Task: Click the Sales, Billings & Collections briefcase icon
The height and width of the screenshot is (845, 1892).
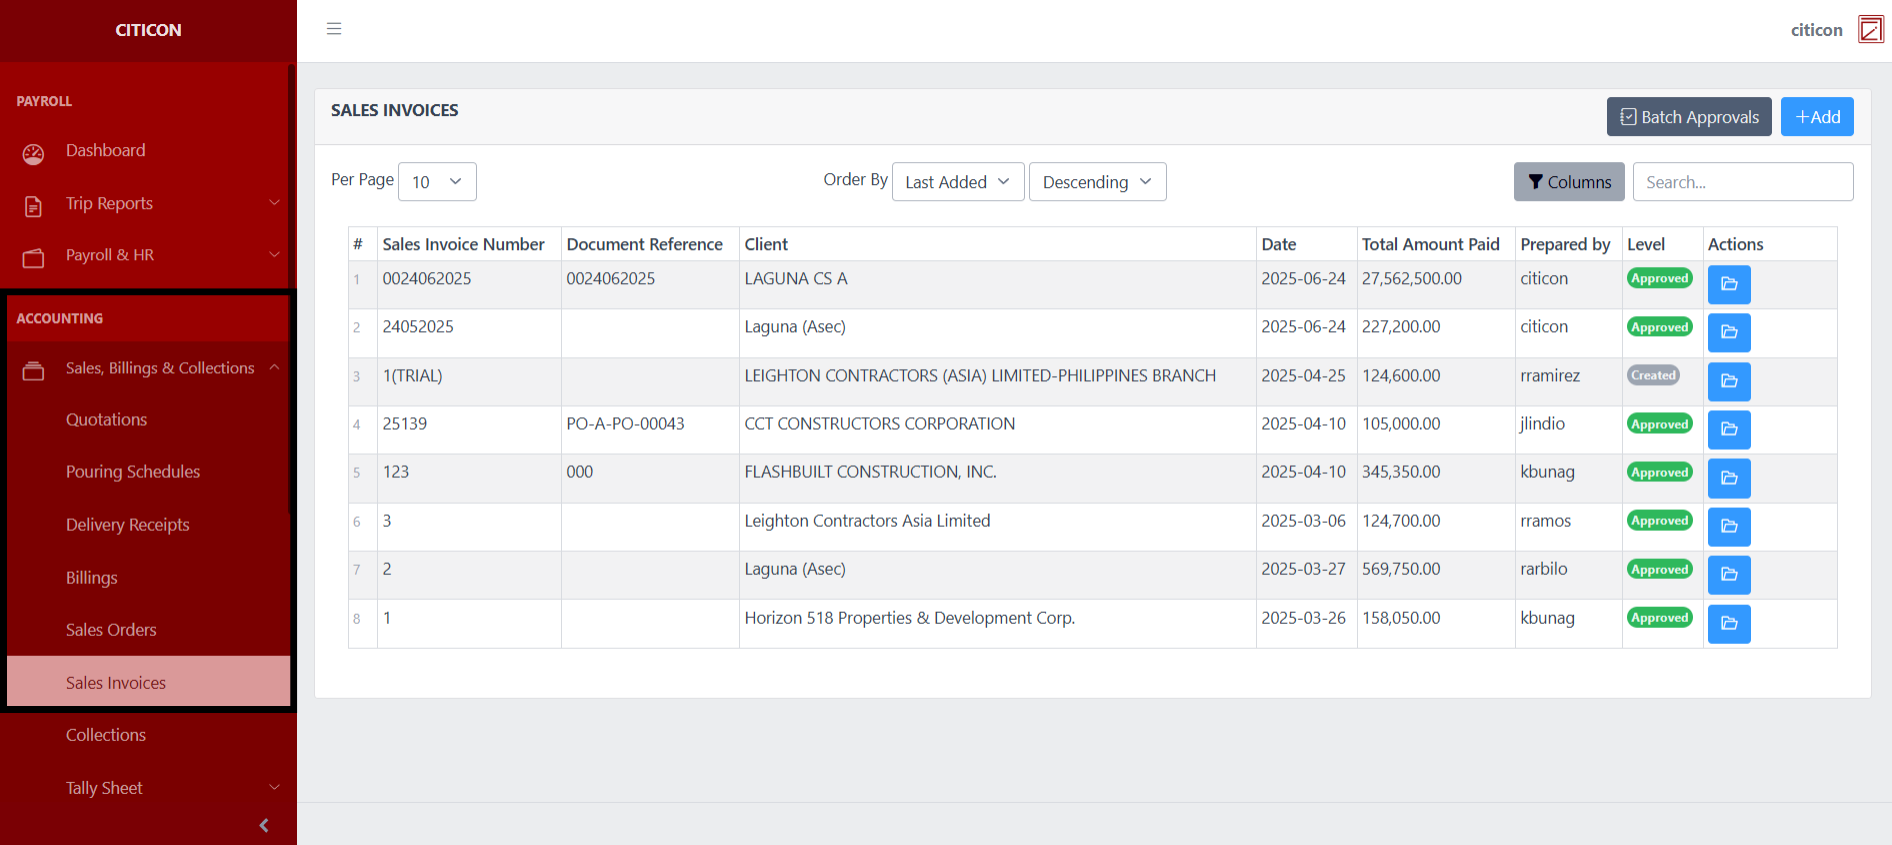Action: click(33, 371)
